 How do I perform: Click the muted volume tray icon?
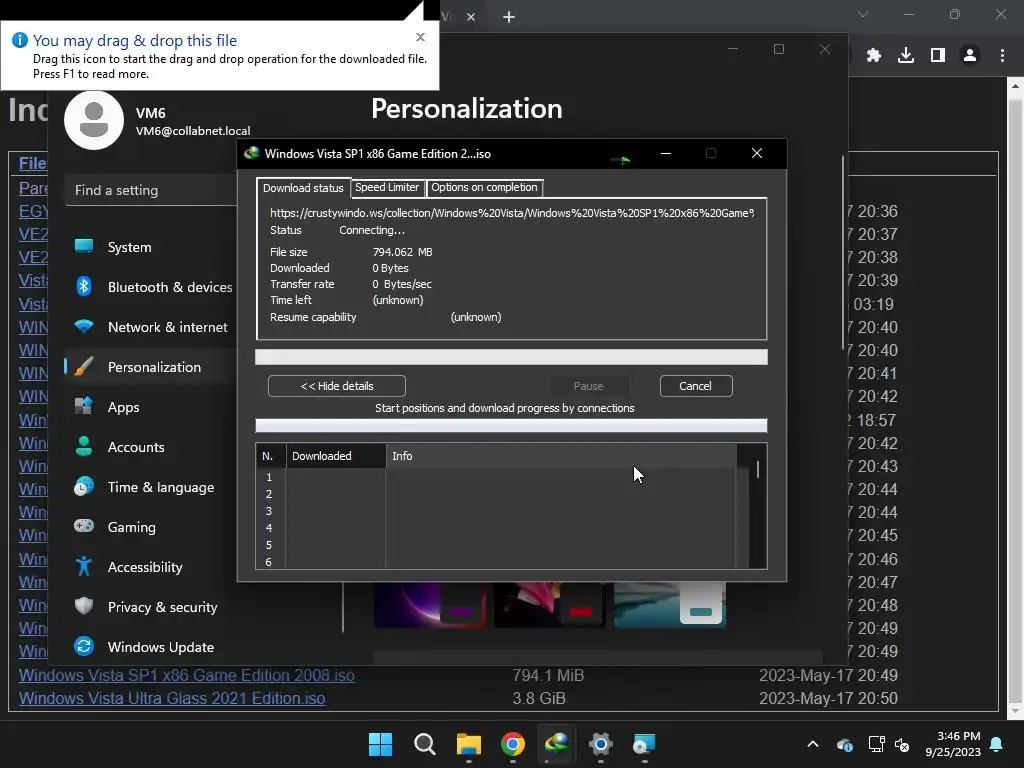[x=902, y=744]
